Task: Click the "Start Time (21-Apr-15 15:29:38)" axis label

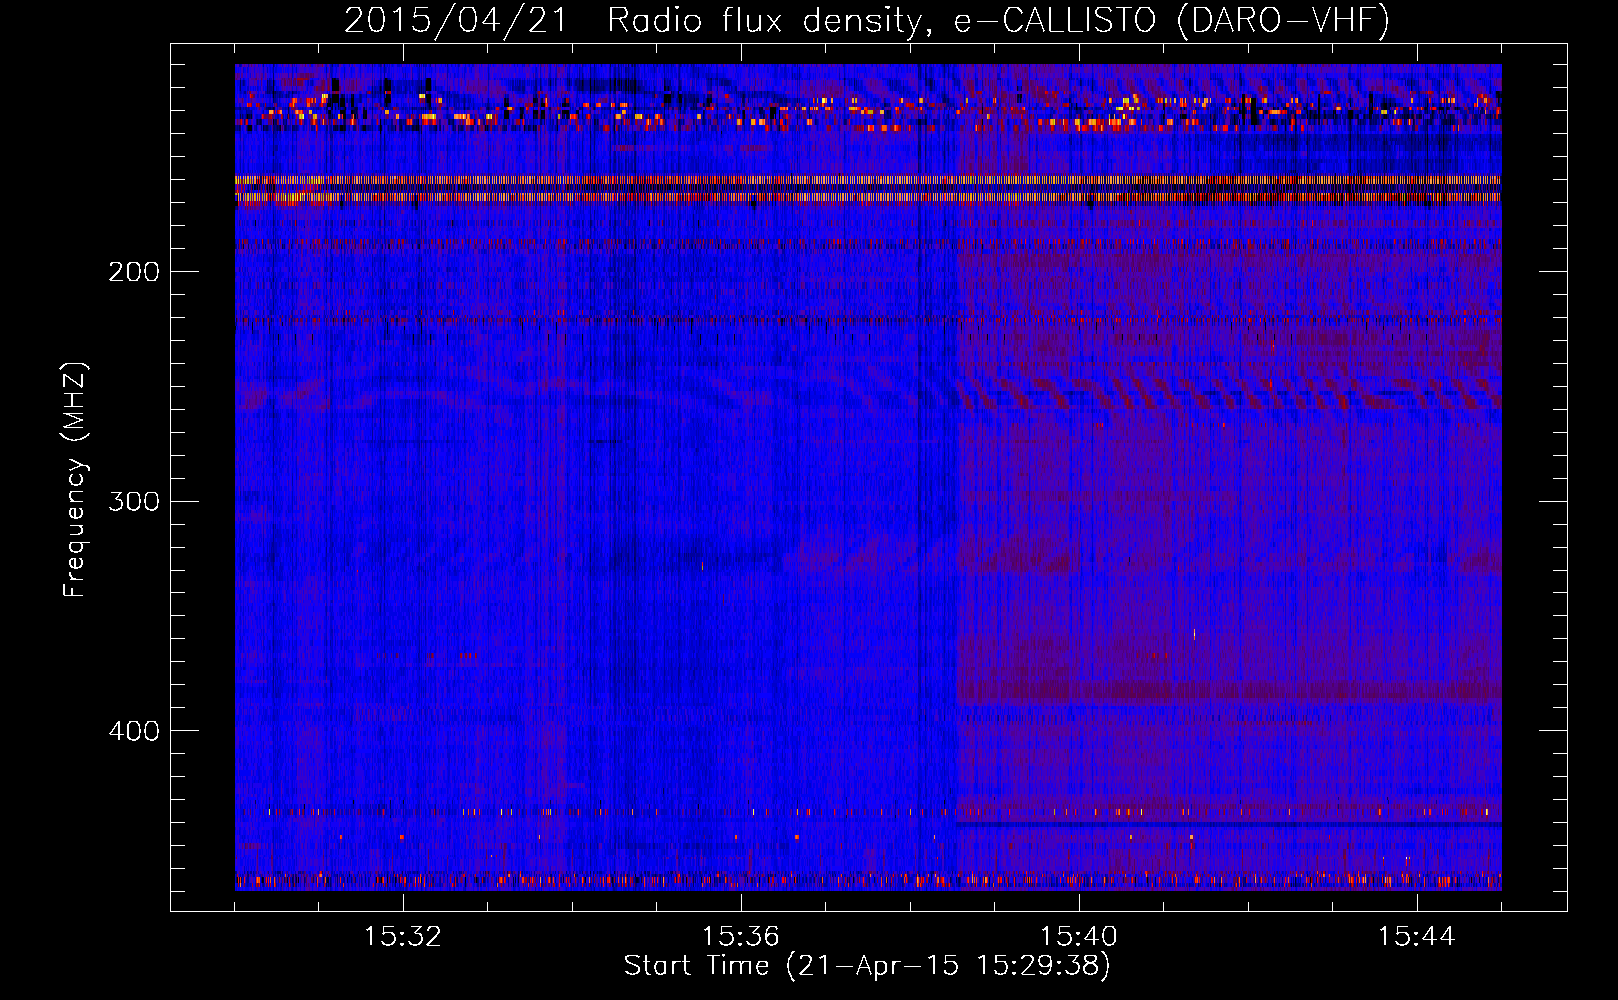Action: 867,966
